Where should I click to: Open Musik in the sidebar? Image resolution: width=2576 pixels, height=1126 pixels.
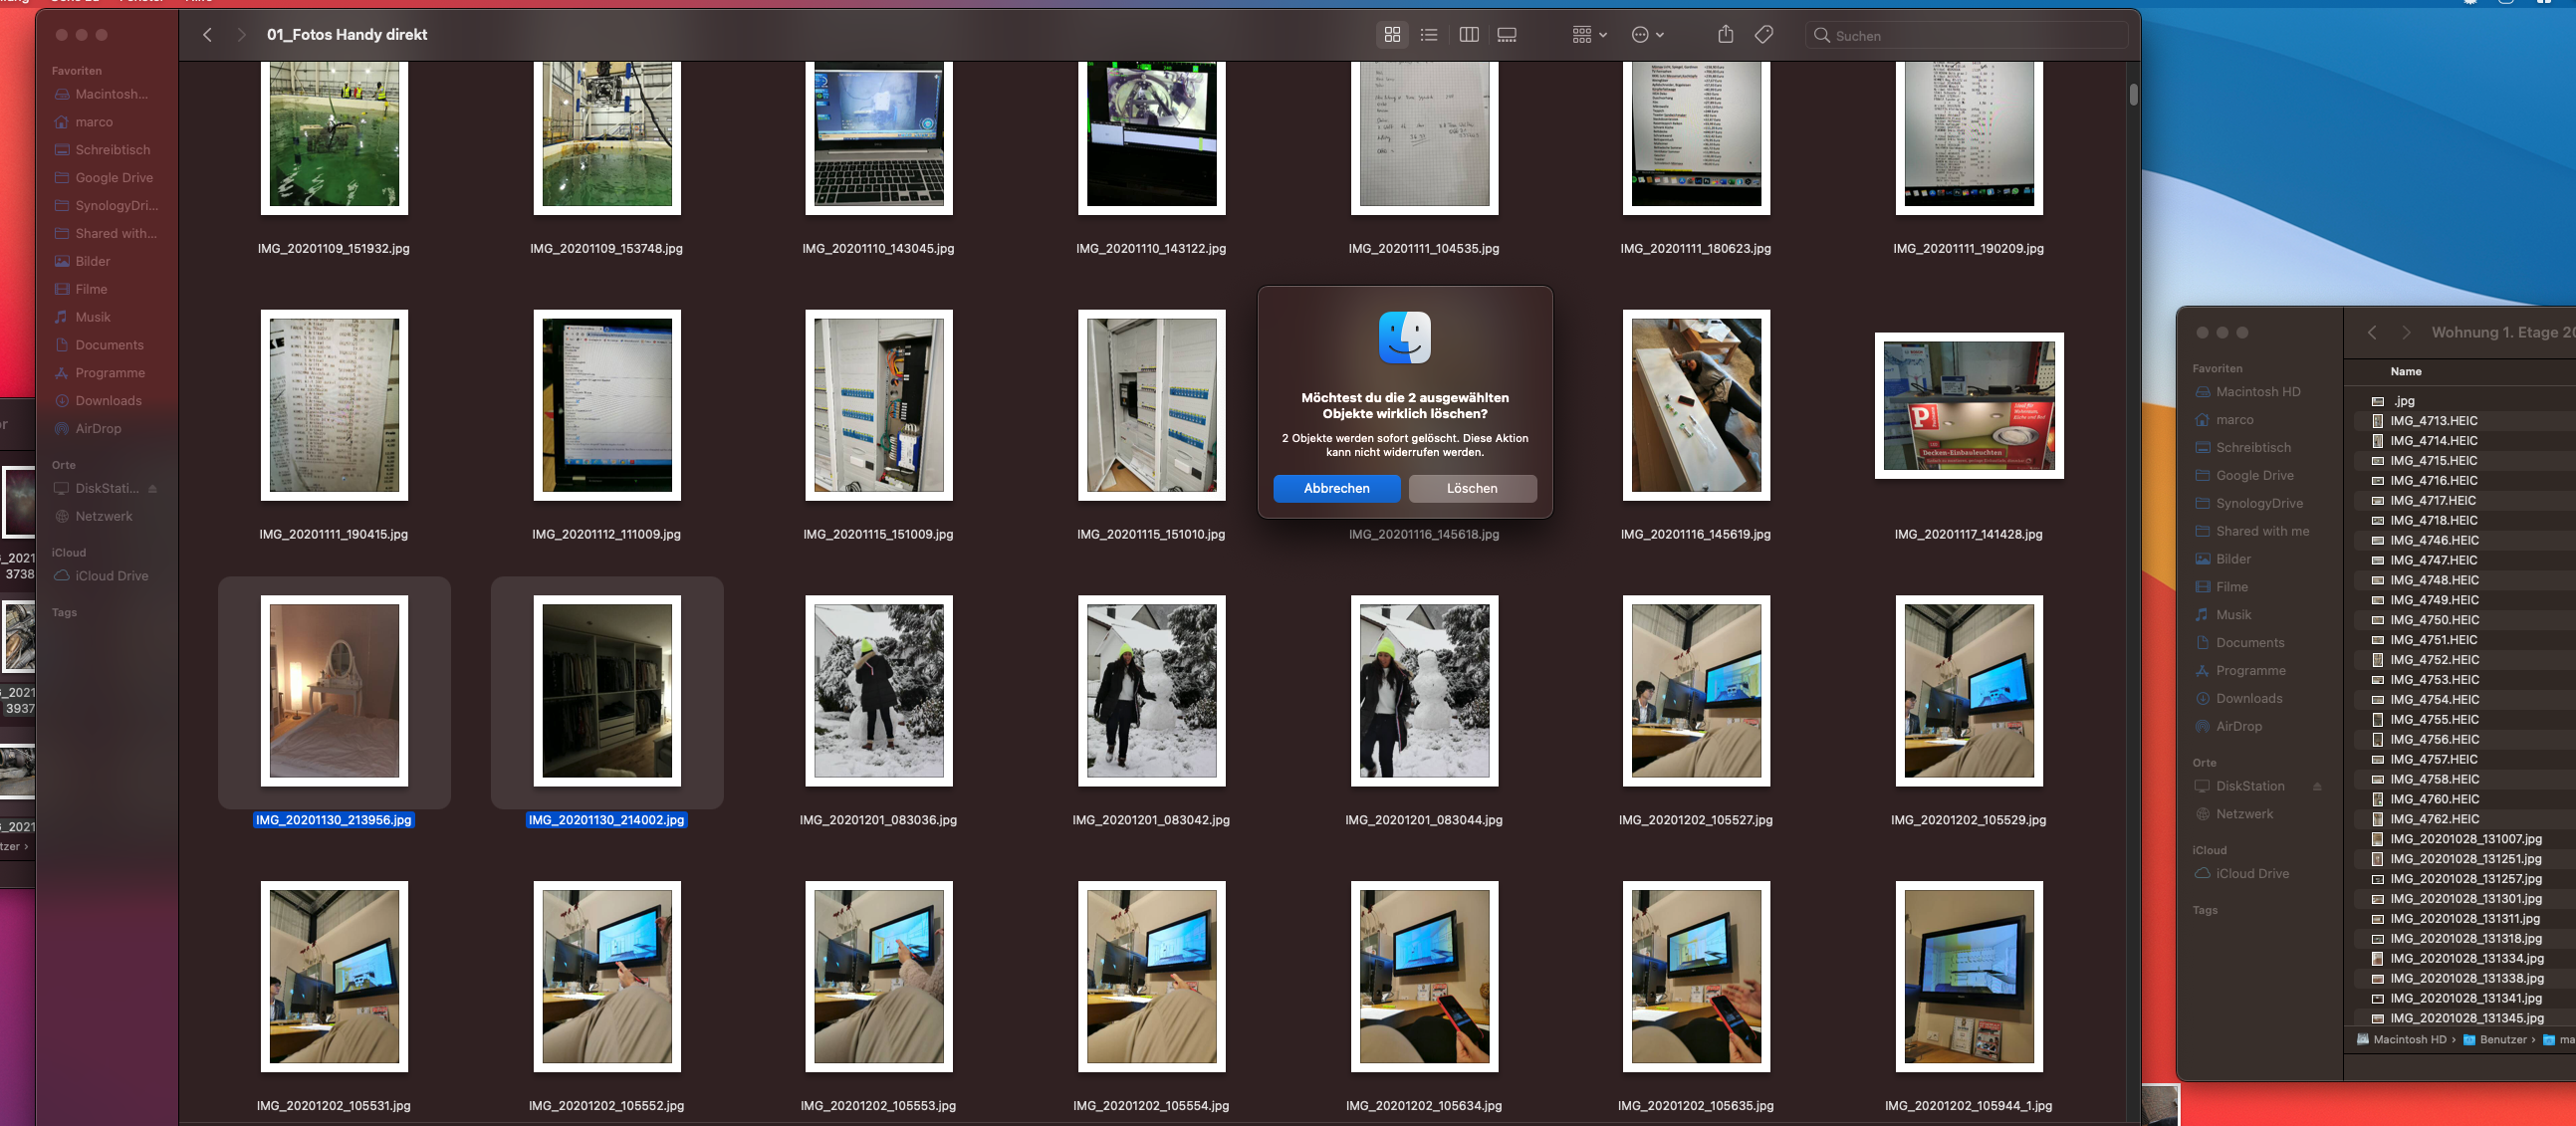(x=94, y=316)
